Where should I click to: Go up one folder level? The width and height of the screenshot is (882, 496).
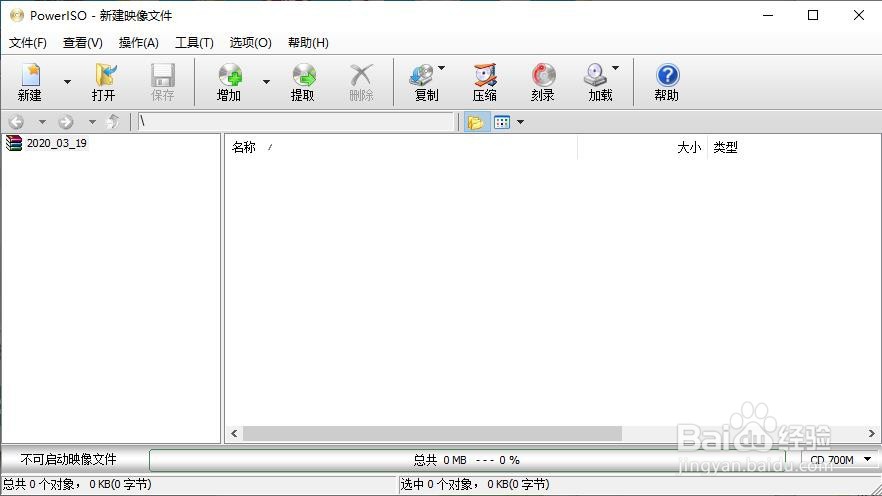coord(114,121)
